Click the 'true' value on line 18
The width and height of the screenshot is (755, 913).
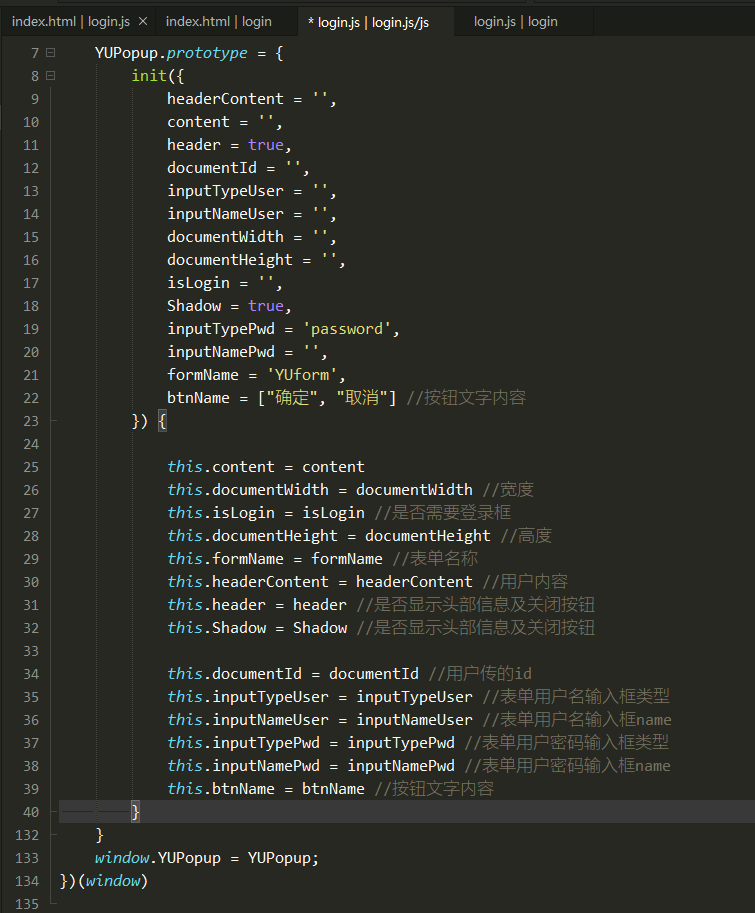click(266, 306)
